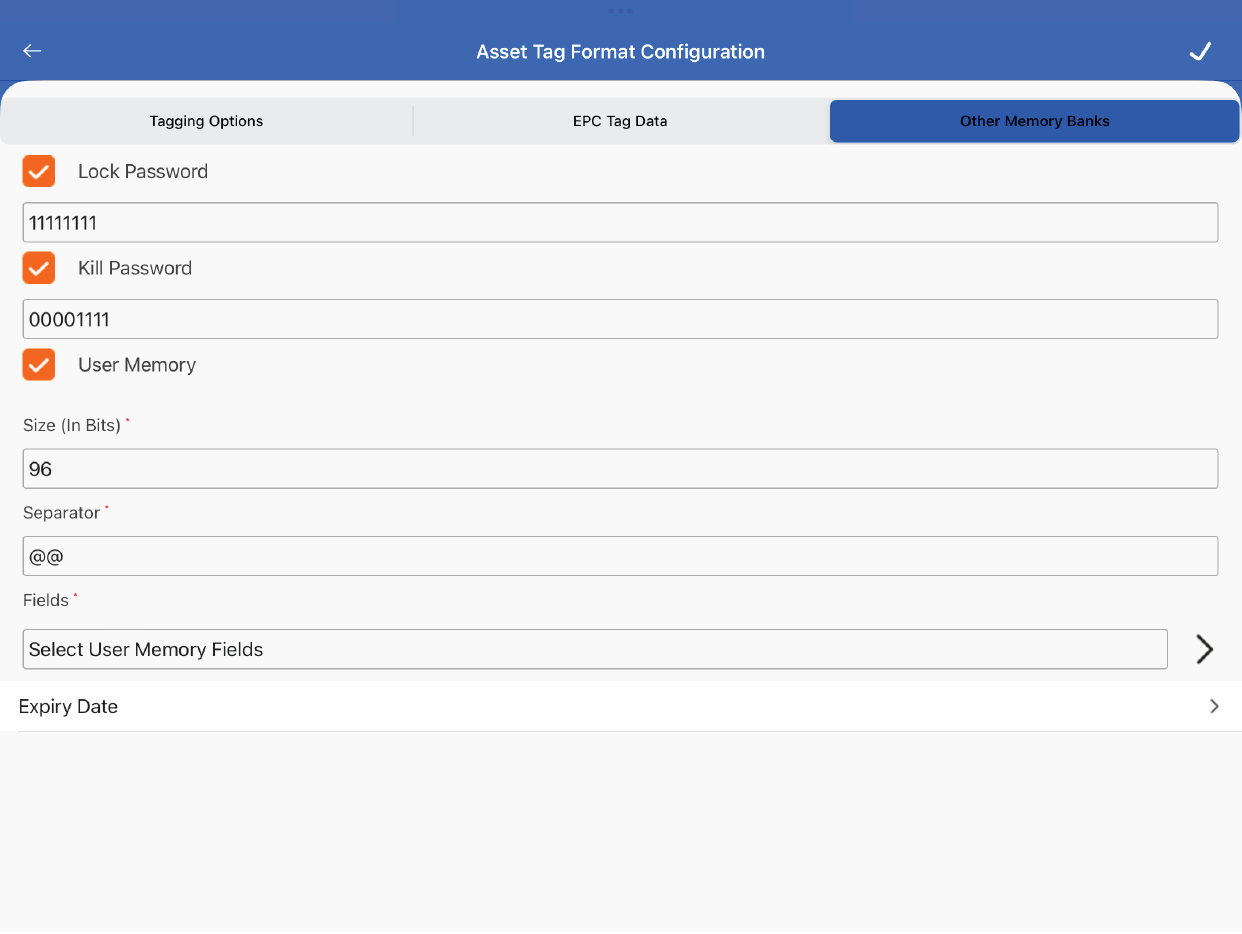
Task: Open the EPC Tag Data tab
Action: (x=620, y=121)
